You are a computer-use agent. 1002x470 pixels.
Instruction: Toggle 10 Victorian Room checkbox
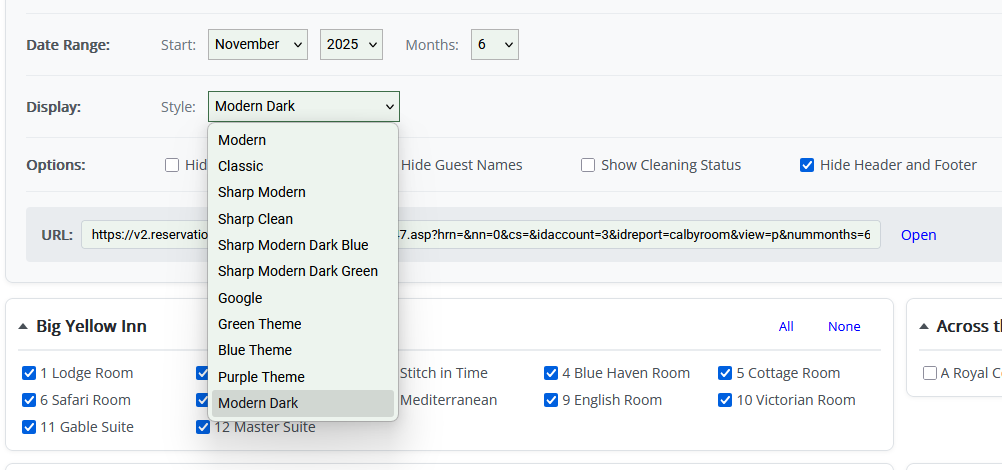point(725,400)
